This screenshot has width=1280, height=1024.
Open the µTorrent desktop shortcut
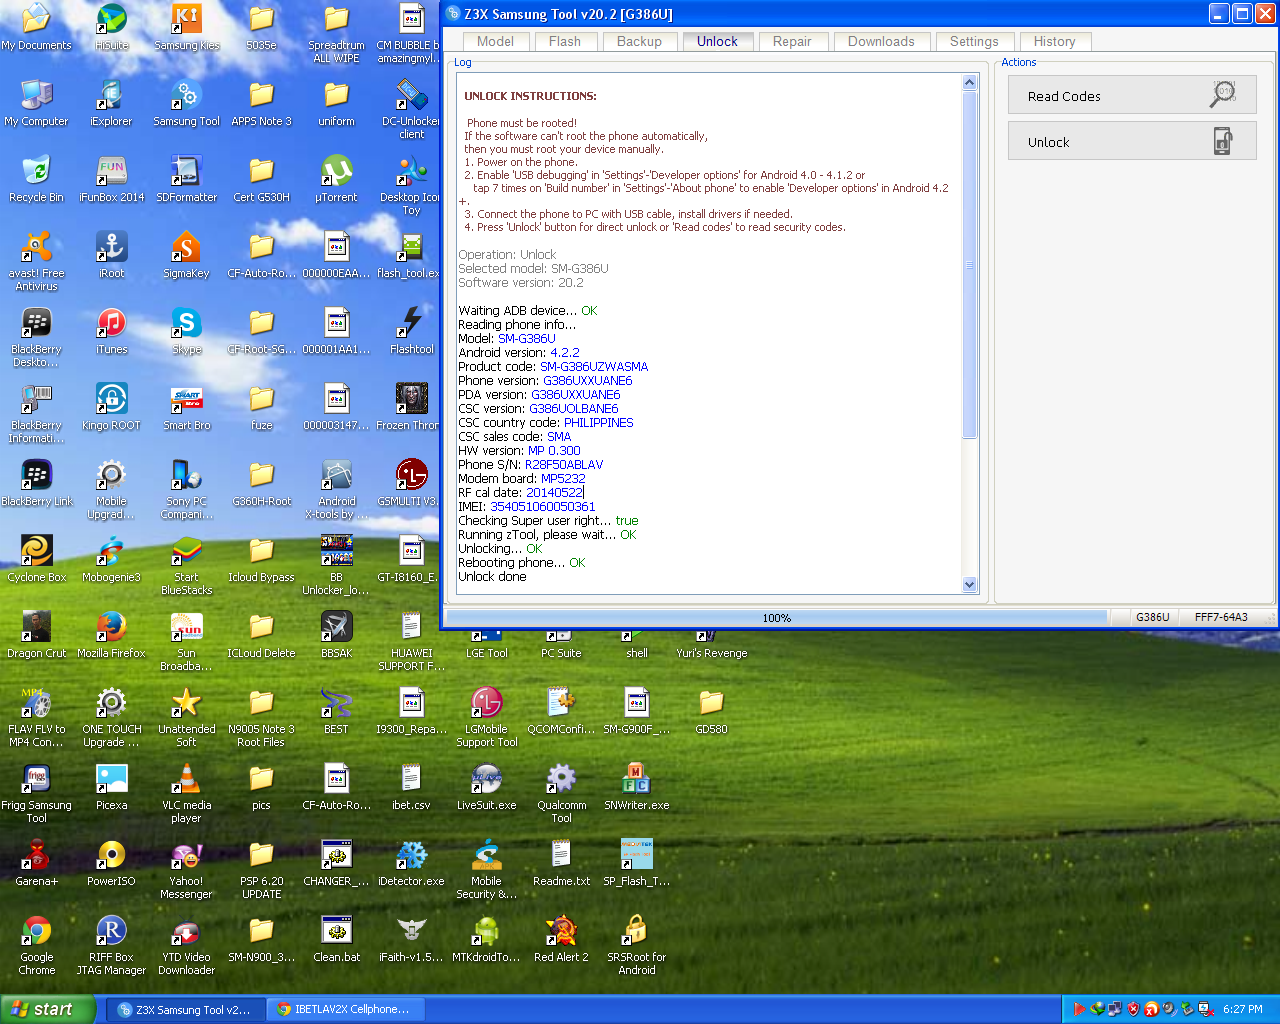(x=336, y=172)
